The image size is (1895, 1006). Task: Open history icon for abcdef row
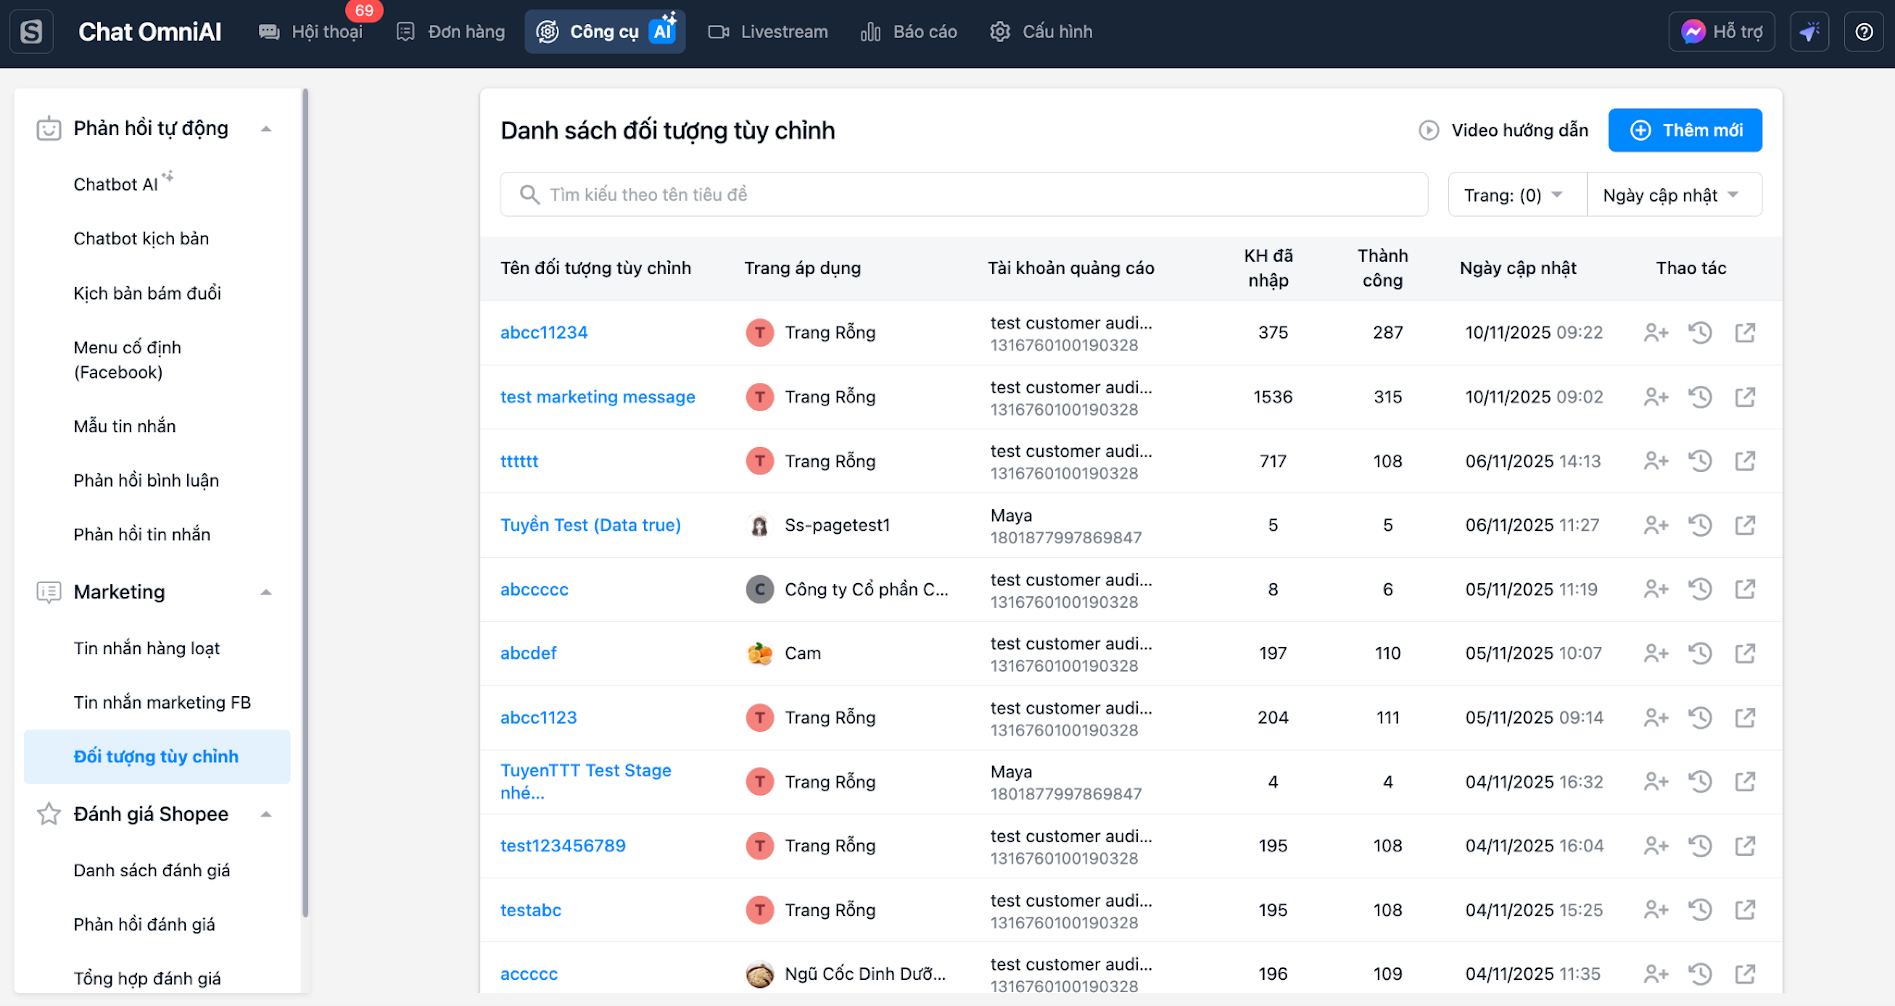tap(1700, 654)
